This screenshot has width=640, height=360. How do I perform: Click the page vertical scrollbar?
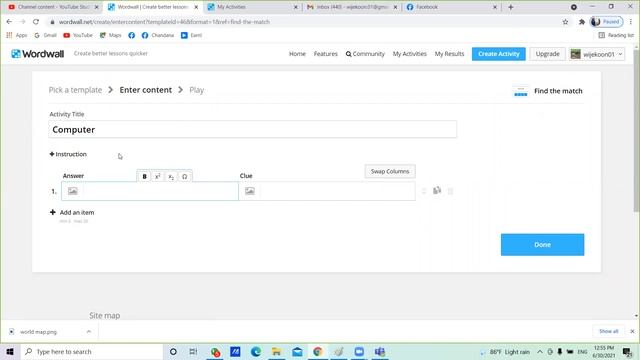pos(636,131)
